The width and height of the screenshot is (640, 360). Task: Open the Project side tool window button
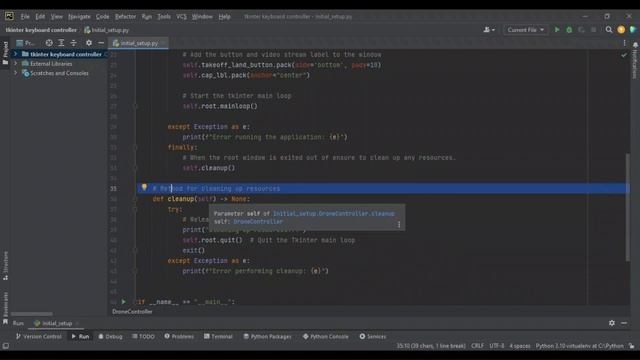(5, 53)
